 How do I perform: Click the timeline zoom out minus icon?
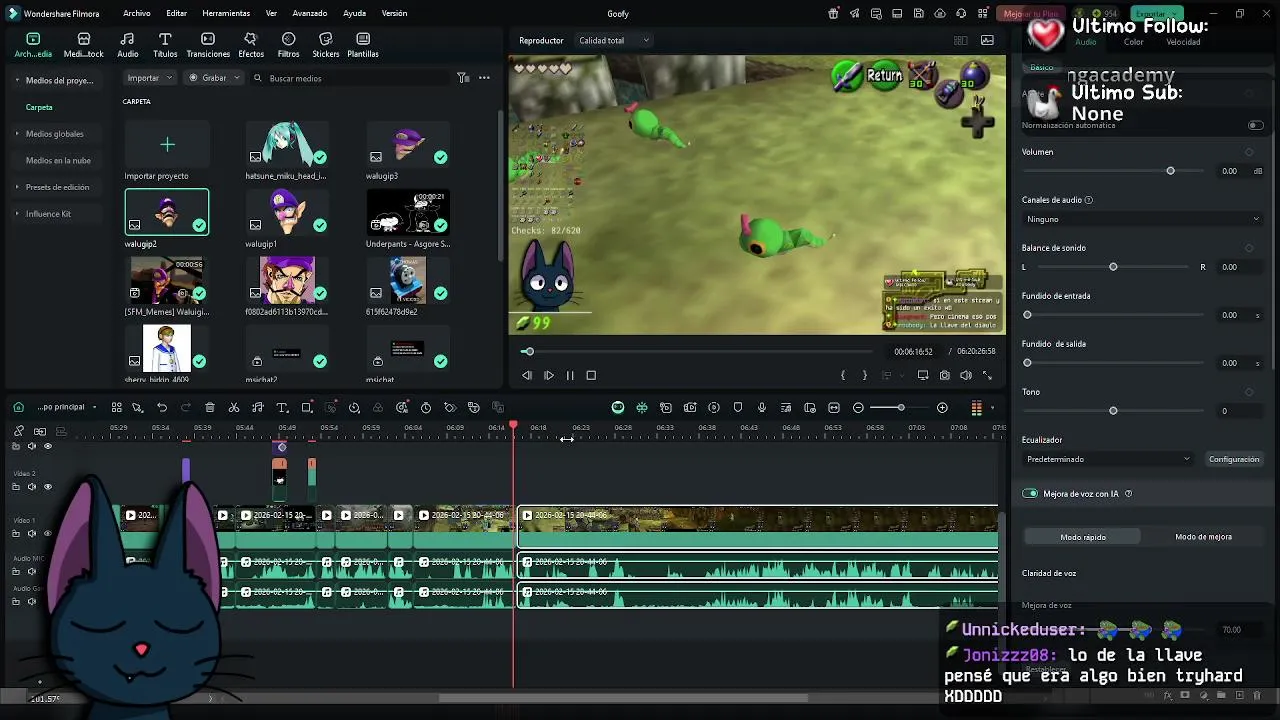click(858, 408)
